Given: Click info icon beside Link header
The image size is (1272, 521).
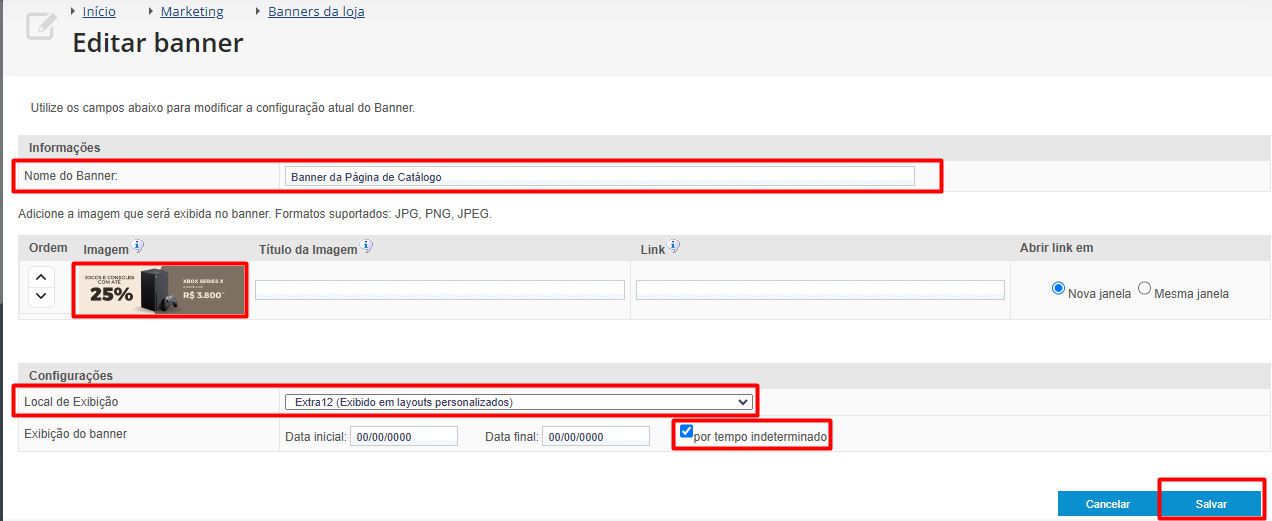Looking at the screenshot, I should [674, 246].
